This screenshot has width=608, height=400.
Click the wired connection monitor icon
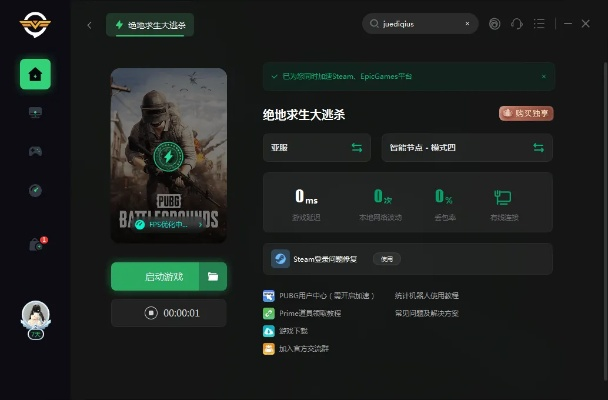tap(502, 197)
